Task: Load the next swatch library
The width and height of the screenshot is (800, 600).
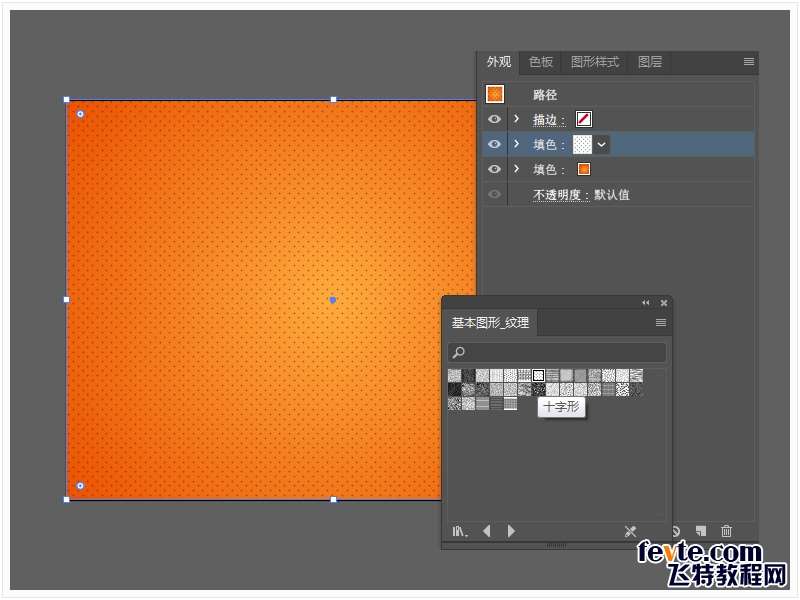Action: [511, 531]
